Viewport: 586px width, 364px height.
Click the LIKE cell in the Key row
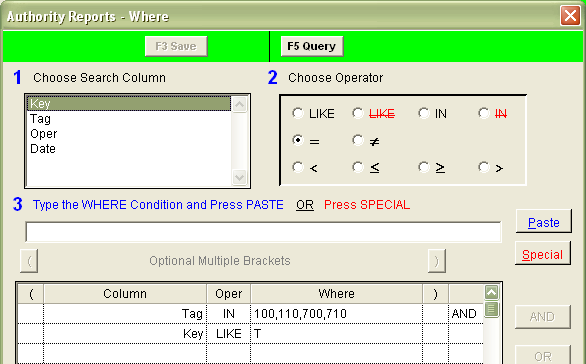(x=228, y=333)
